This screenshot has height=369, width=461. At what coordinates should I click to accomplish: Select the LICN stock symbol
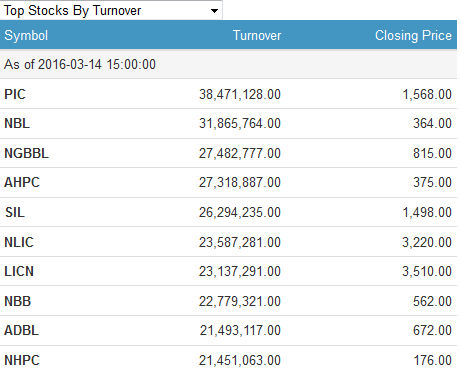pyautogui.click(x=19, y=271)
